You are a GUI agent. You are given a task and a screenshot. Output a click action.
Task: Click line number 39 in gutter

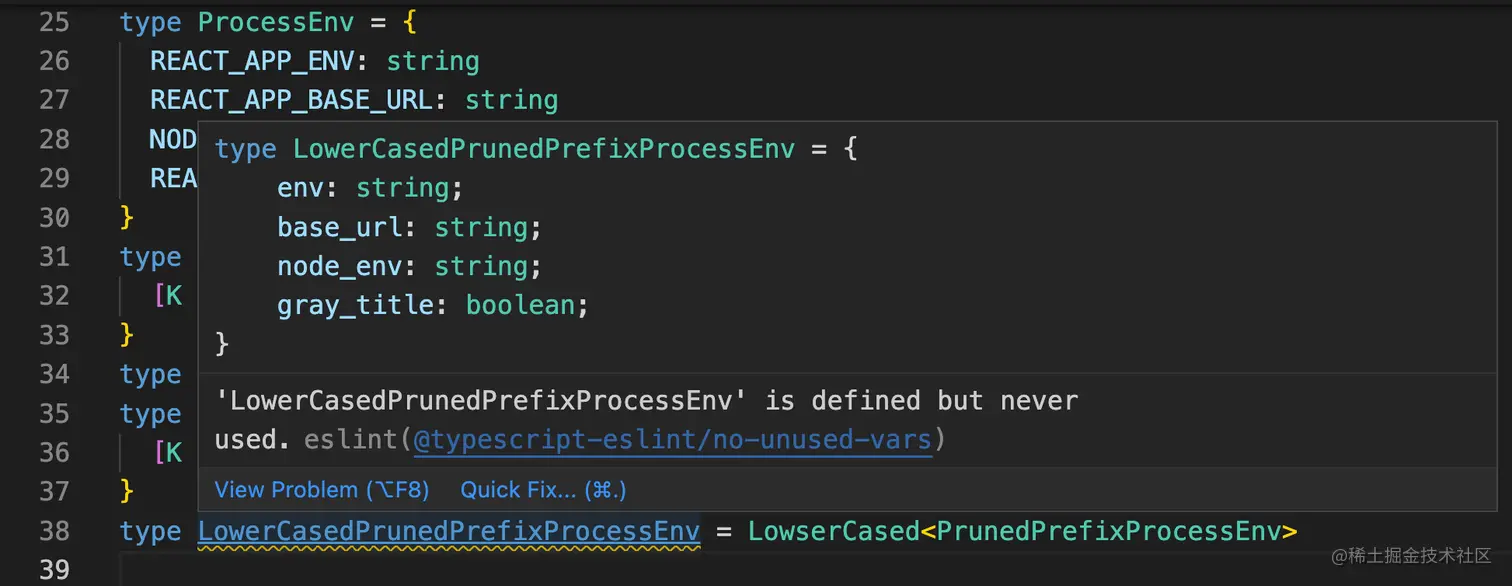[x=54, y=569]
